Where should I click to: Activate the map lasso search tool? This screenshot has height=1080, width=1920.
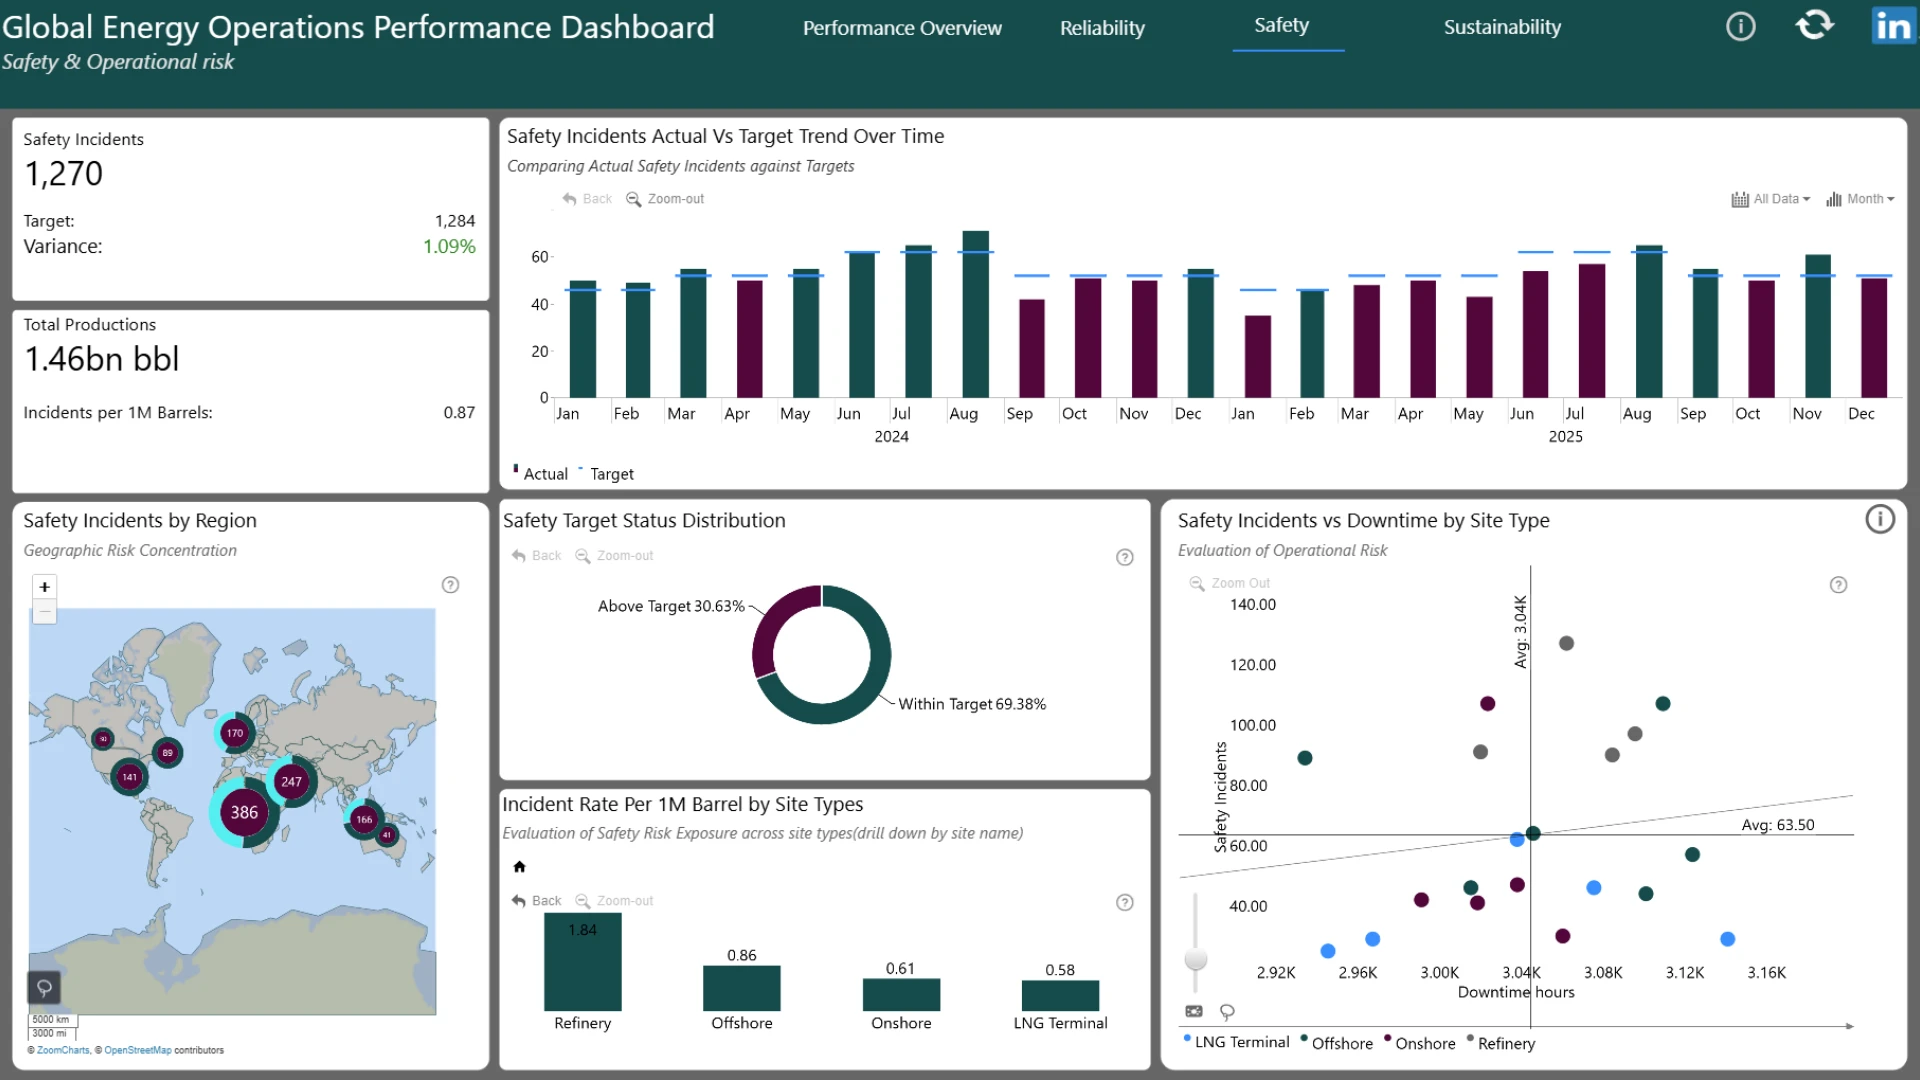coord(44,988)
